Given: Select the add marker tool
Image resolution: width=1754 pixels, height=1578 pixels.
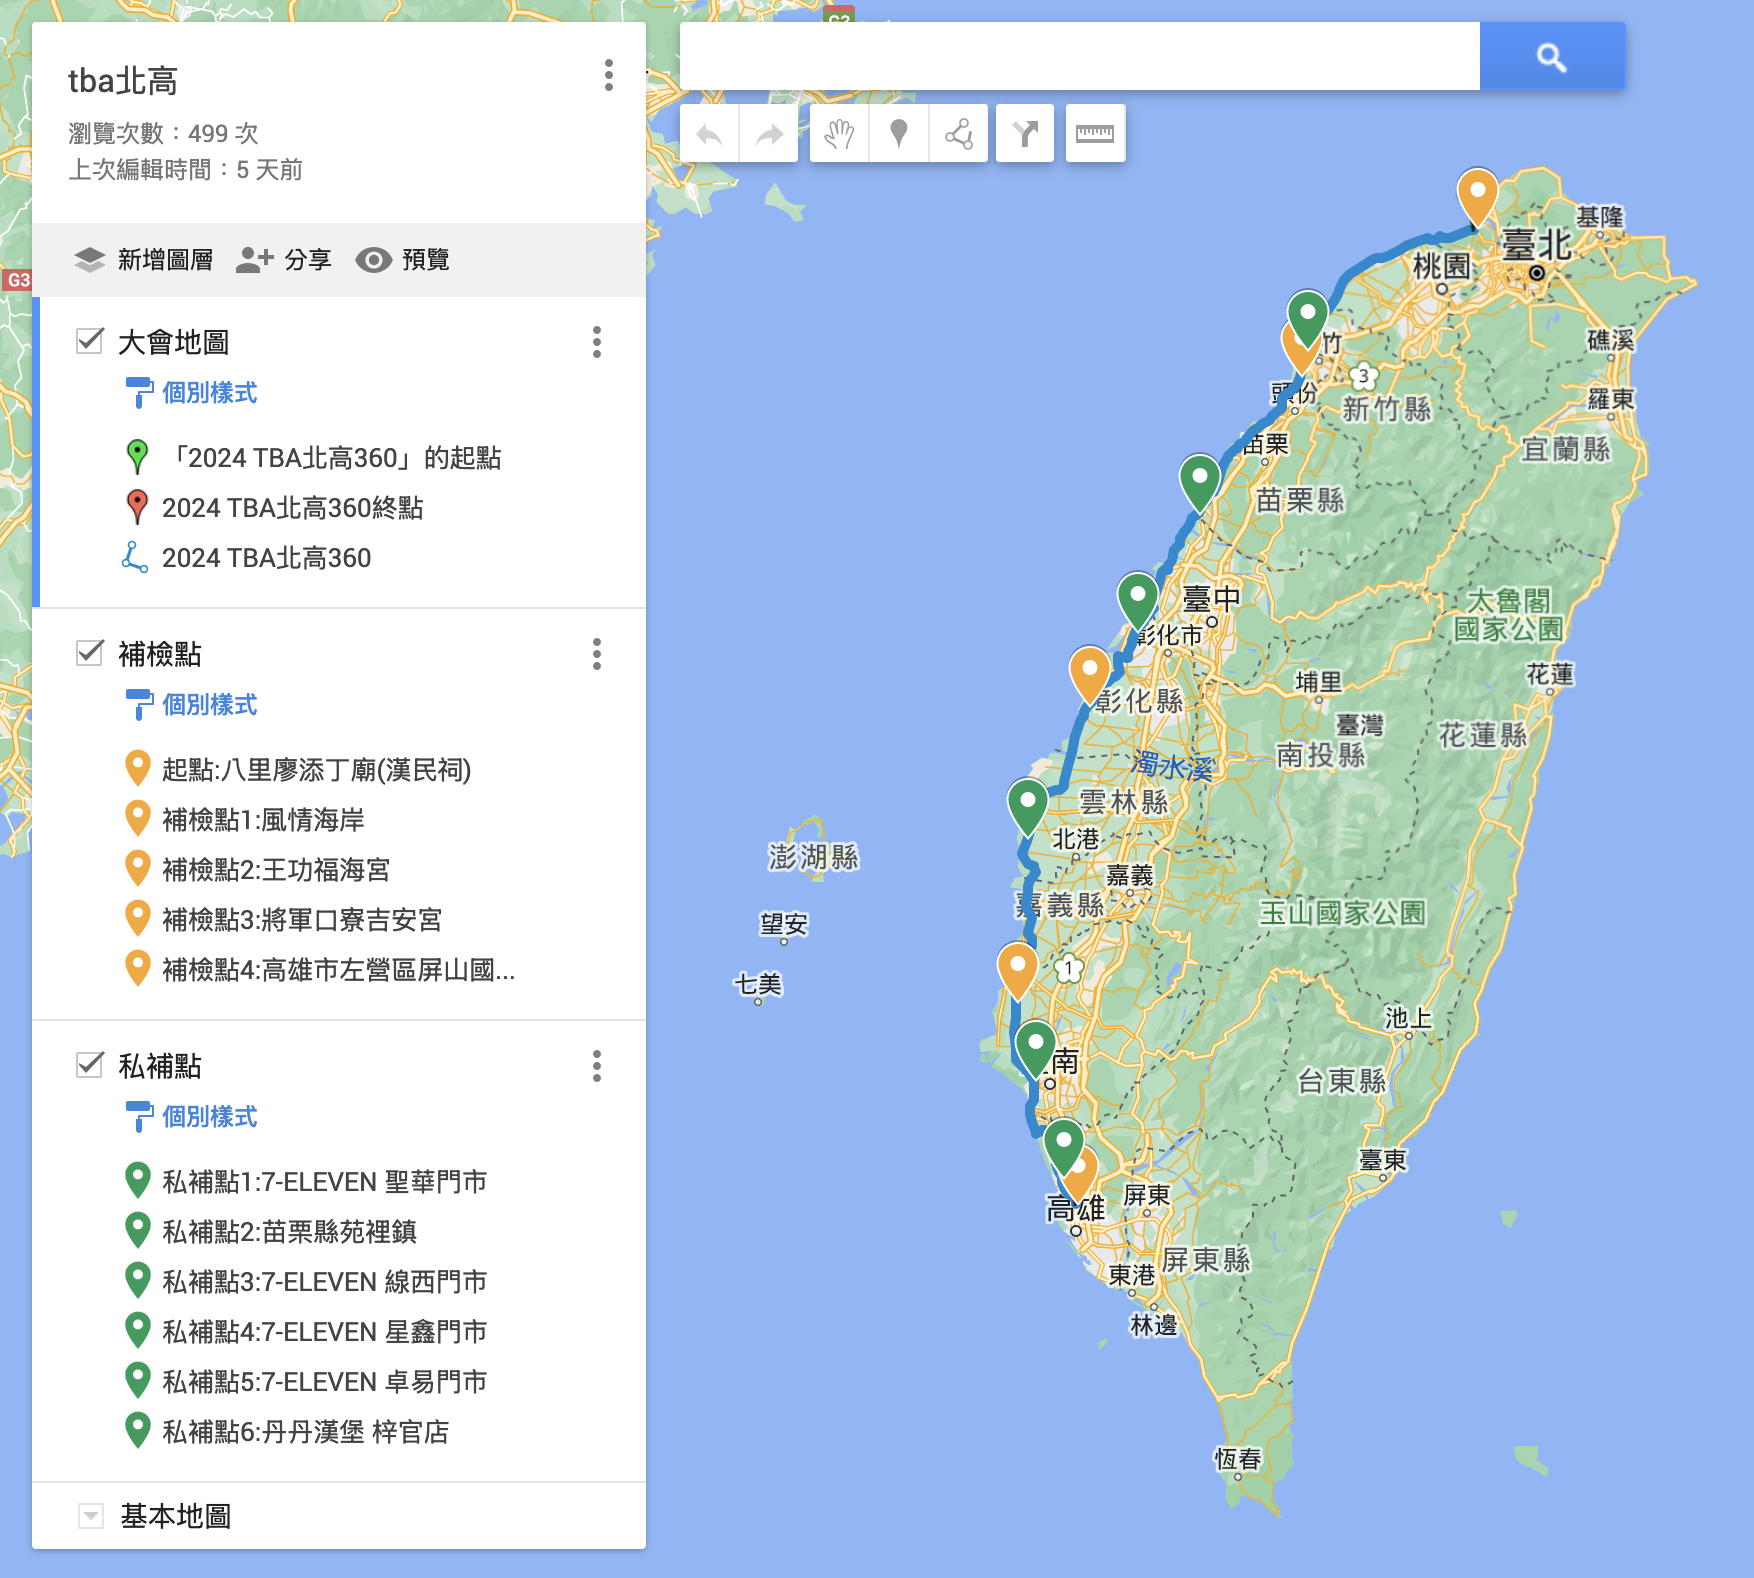Looking at the screenshot, I should (x=899, y=134).
